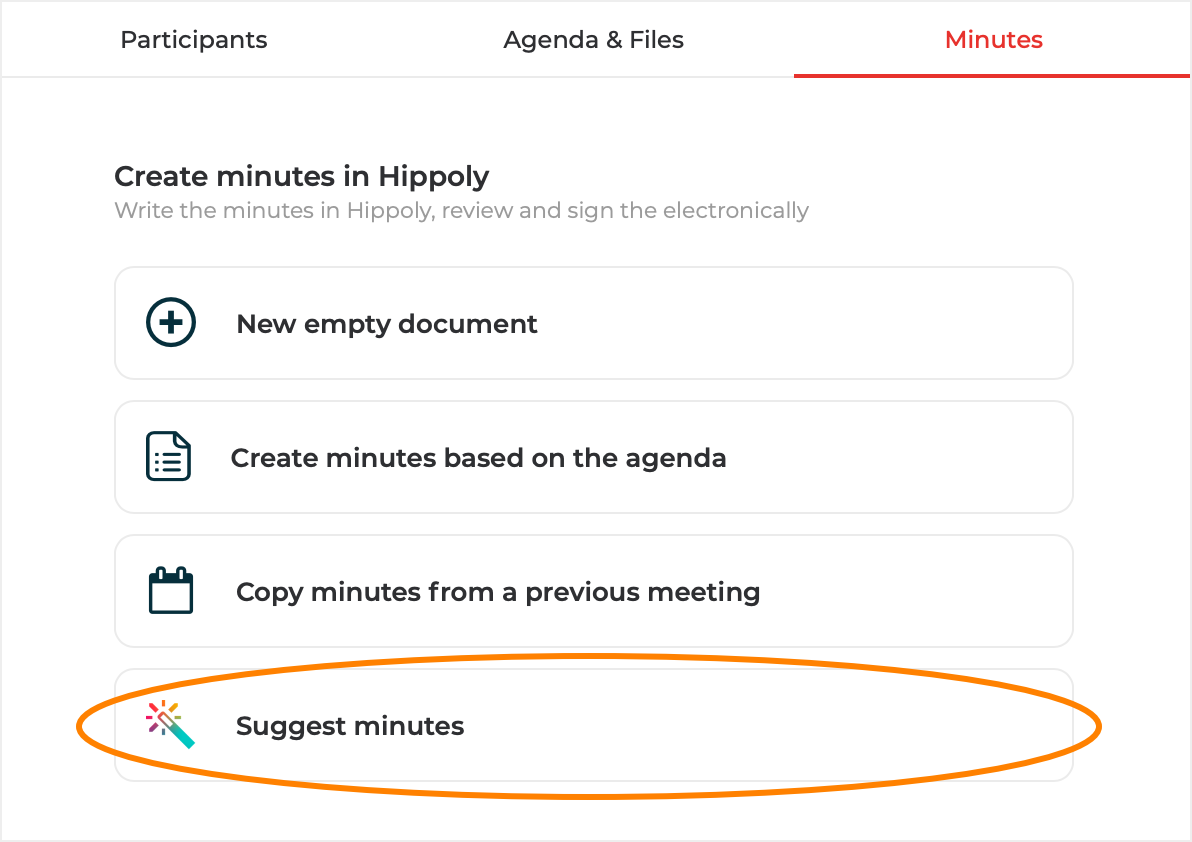Click the calendar icon for copying minutes
This screenshot has height=842, width=1192.
pos(170,591)
